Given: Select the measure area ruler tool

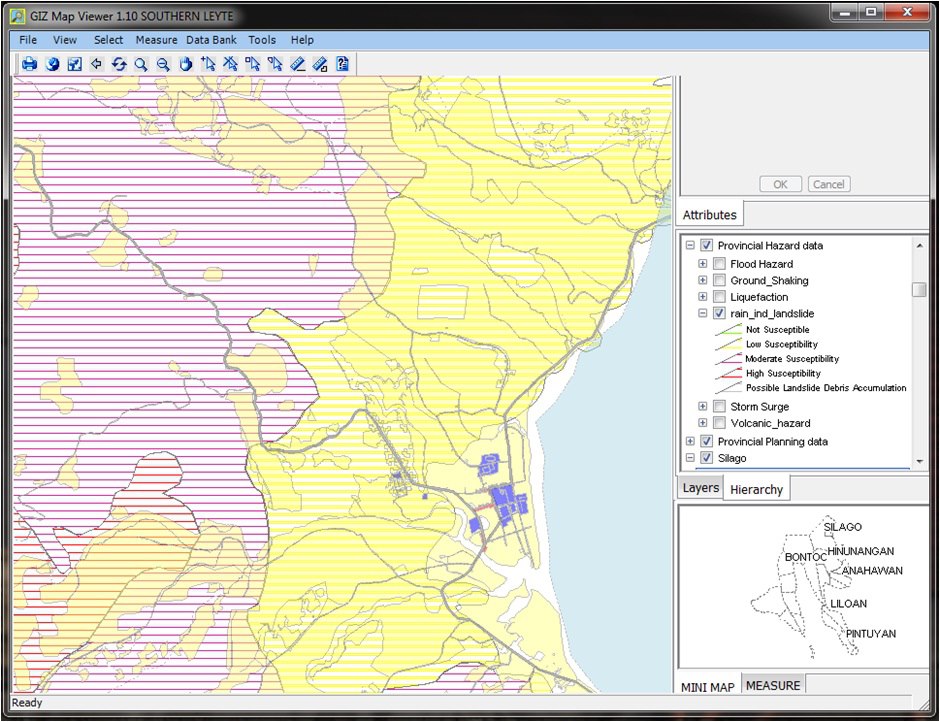Looking at the screenshot, I should tap(320, 64).
